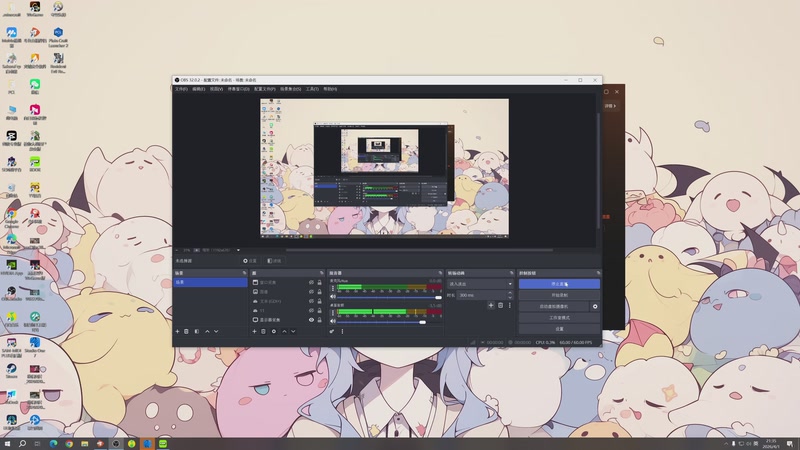800x450 pixels.
Task: Open scene filters icon in Scenes panel
Action: (197, 332)
